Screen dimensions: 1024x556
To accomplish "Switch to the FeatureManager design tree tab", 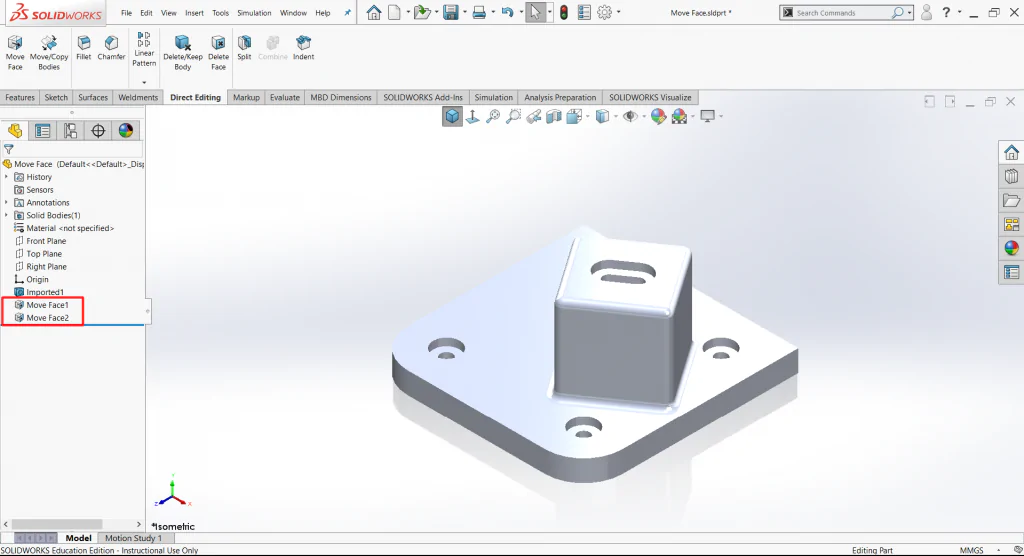I will 14,131.
